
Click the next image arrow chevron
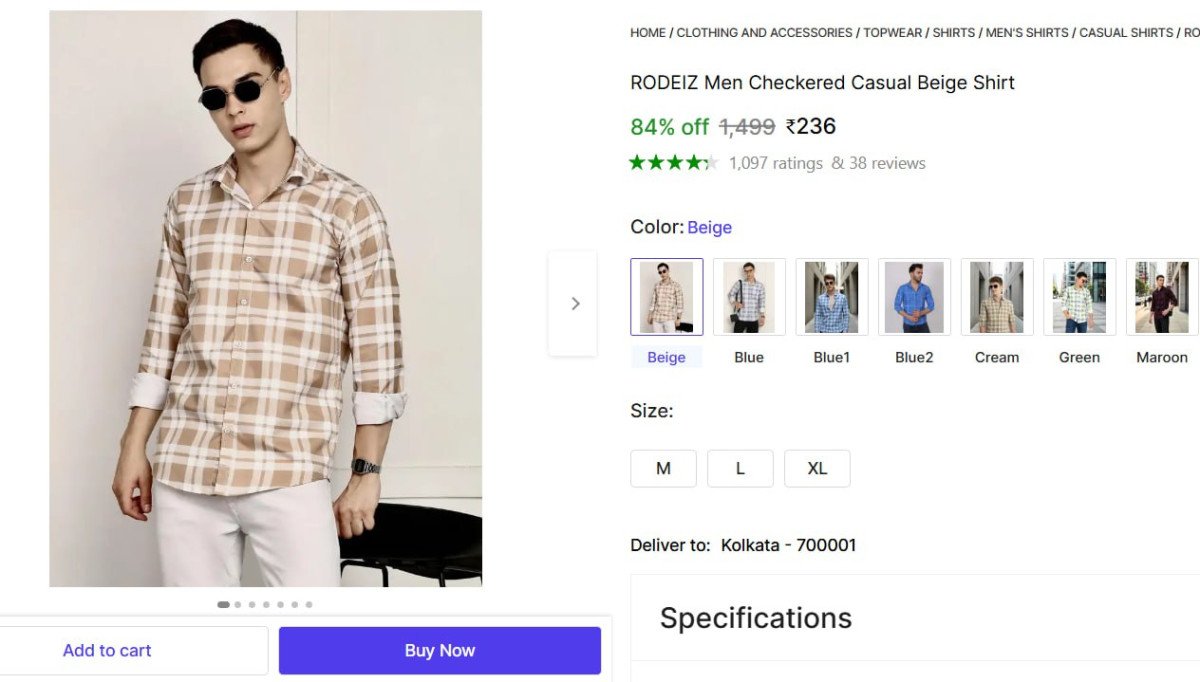coord(575,304)
